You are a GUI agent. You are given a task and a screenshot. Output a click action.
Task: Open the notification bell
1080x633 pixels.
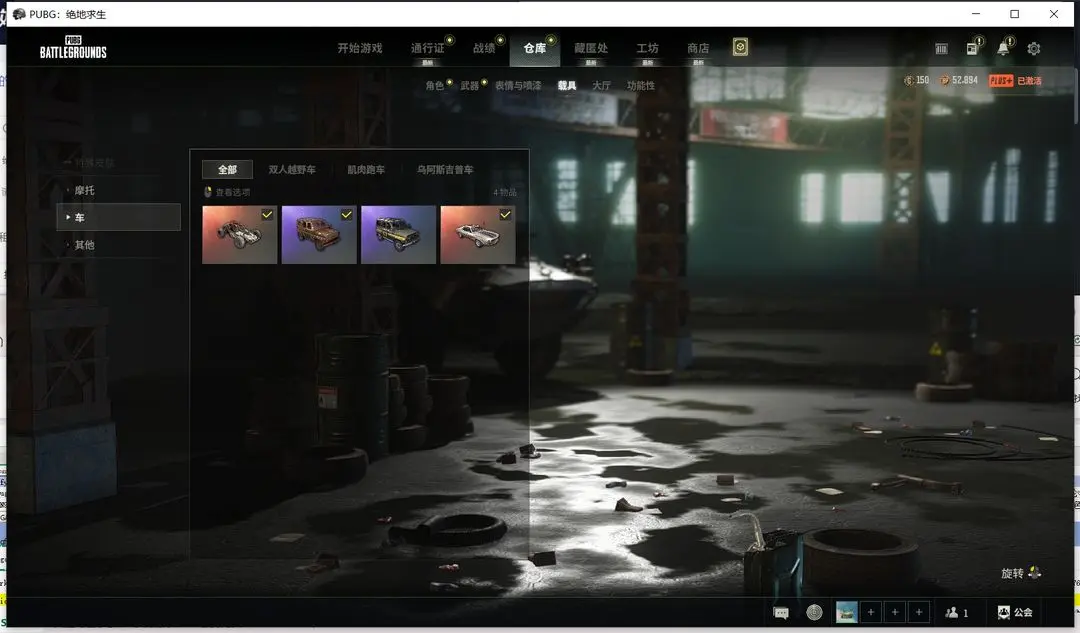click(x=1003, y=48)
